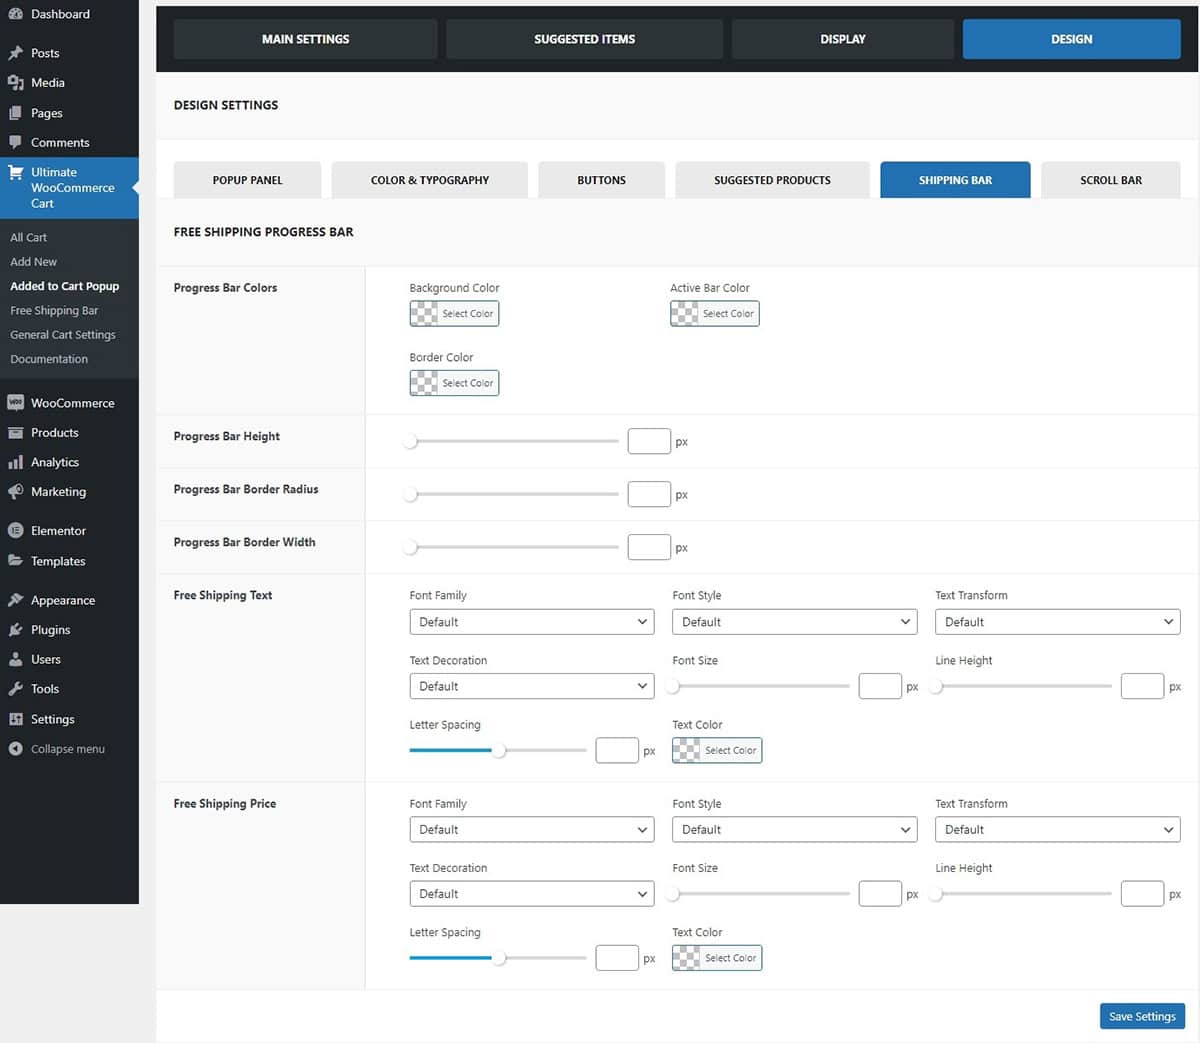The height and width of the screenshot is (1043, 1200).
Task: Open Free Shipping Price Text Transform dropdown
Action: click(1058, 830)
